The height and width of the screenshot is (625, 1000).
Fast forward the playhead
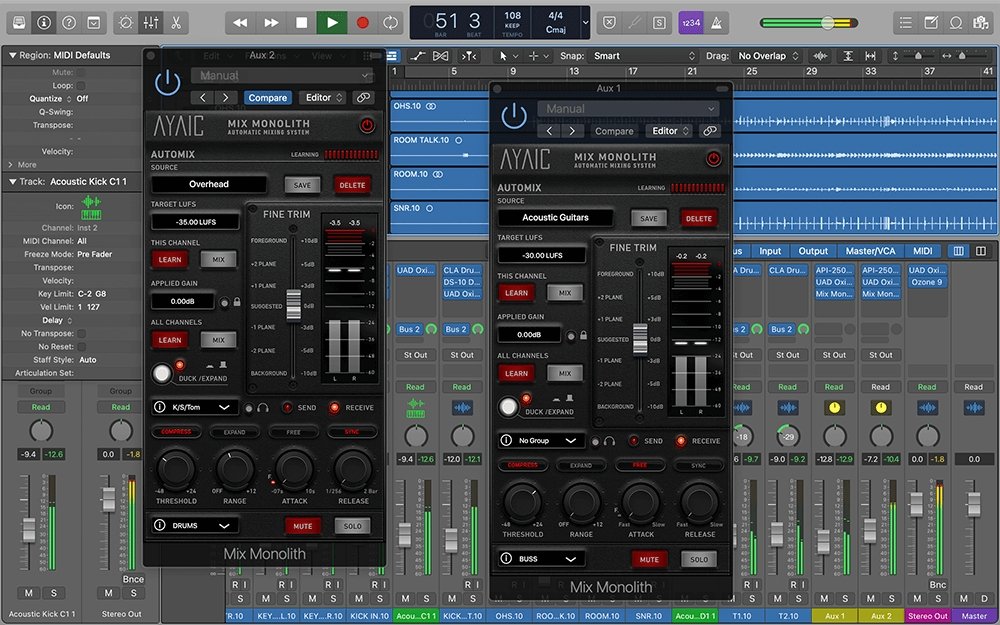[271, 23]
